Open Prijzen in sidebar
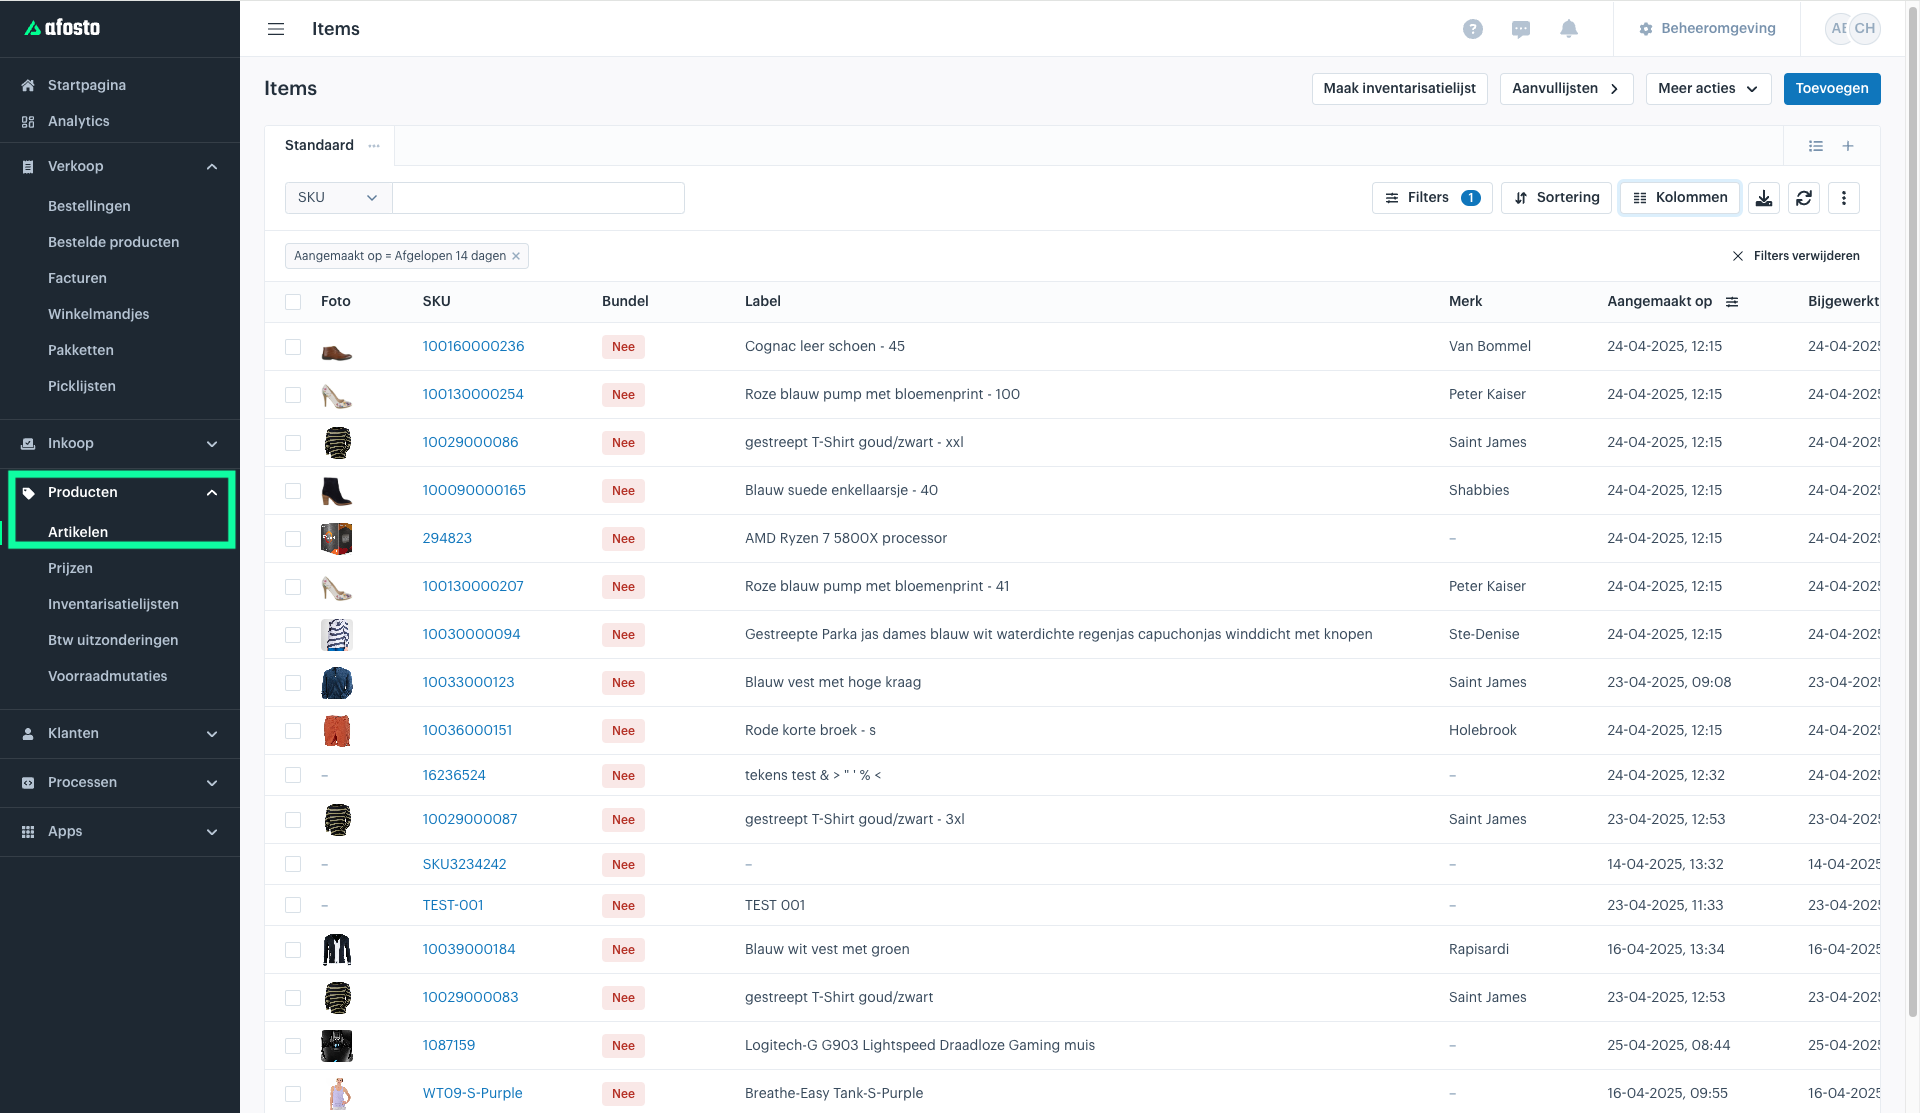The height and width of the screenshot is (1113, 1920). click(x=70, y=568)
